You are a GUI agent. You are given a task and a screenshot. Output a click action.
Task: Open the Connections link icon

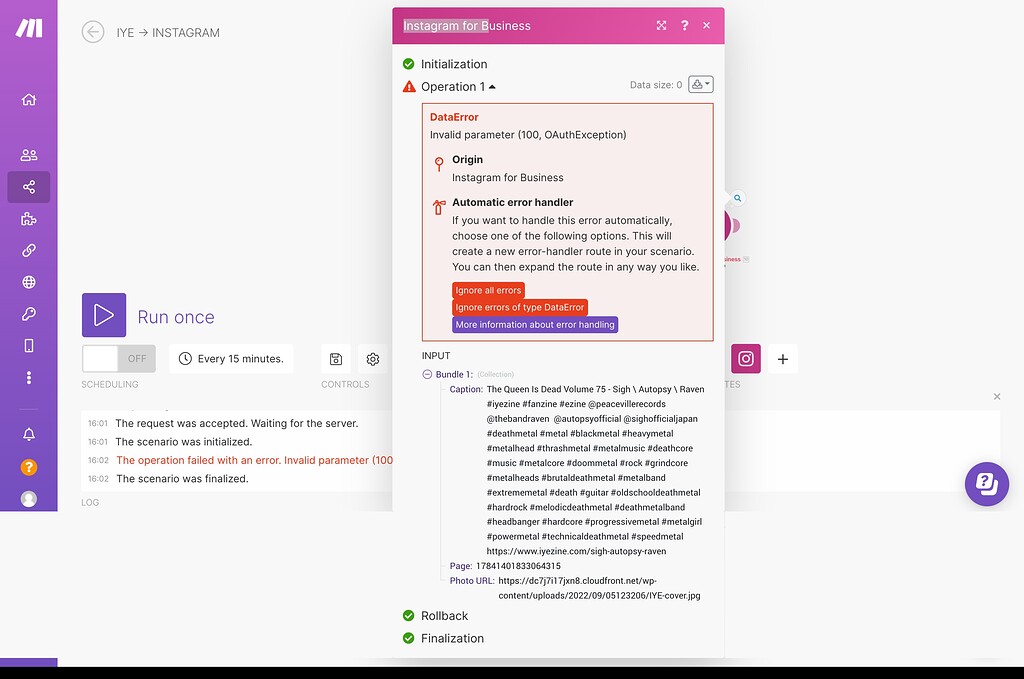click(29, 250)
